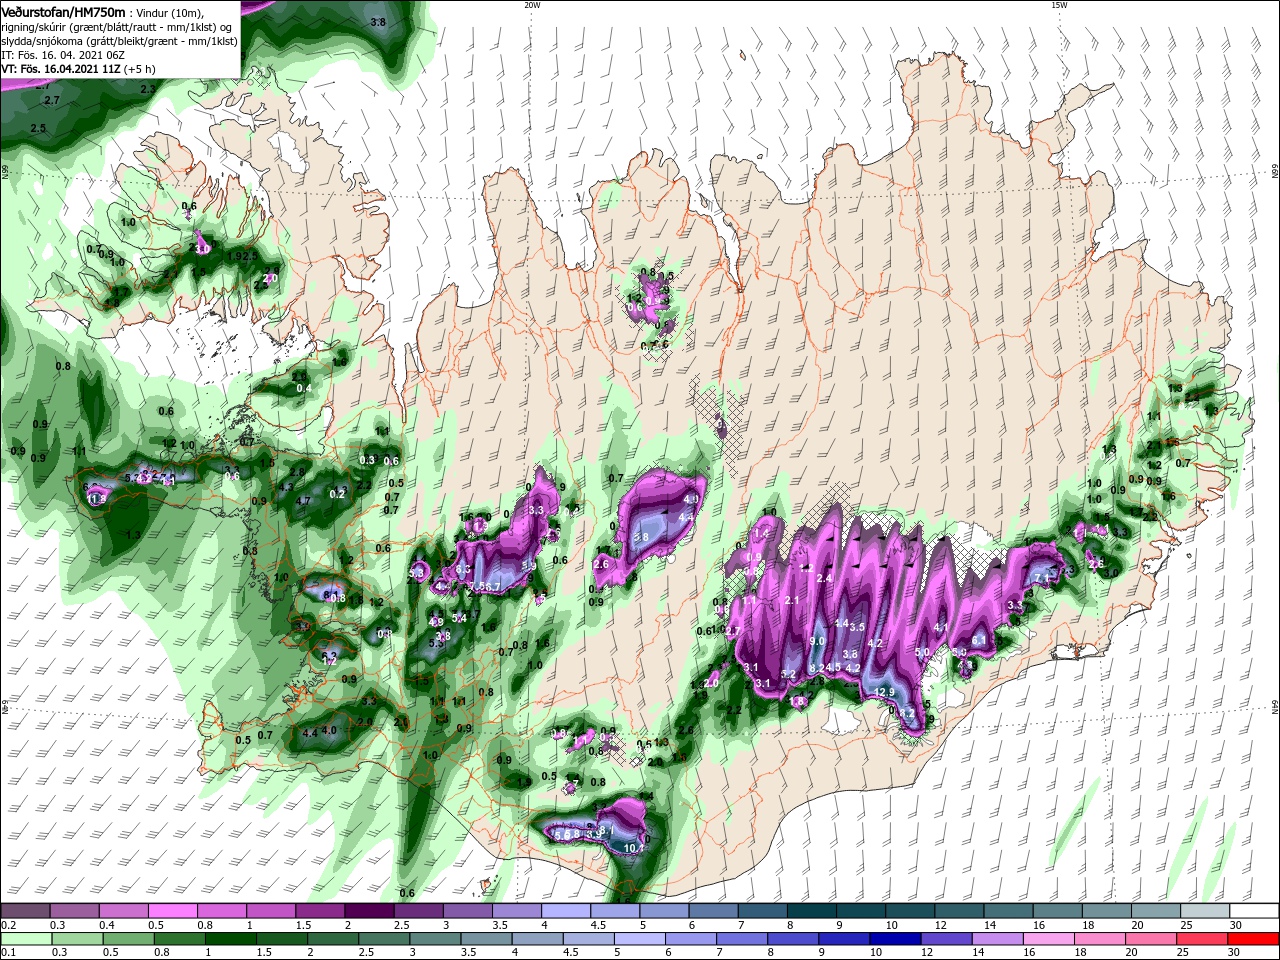1280x960 pixels.
Task: Select the mauve 0.2–0.3 swatch in upper legend row
Action: (26, 911)
